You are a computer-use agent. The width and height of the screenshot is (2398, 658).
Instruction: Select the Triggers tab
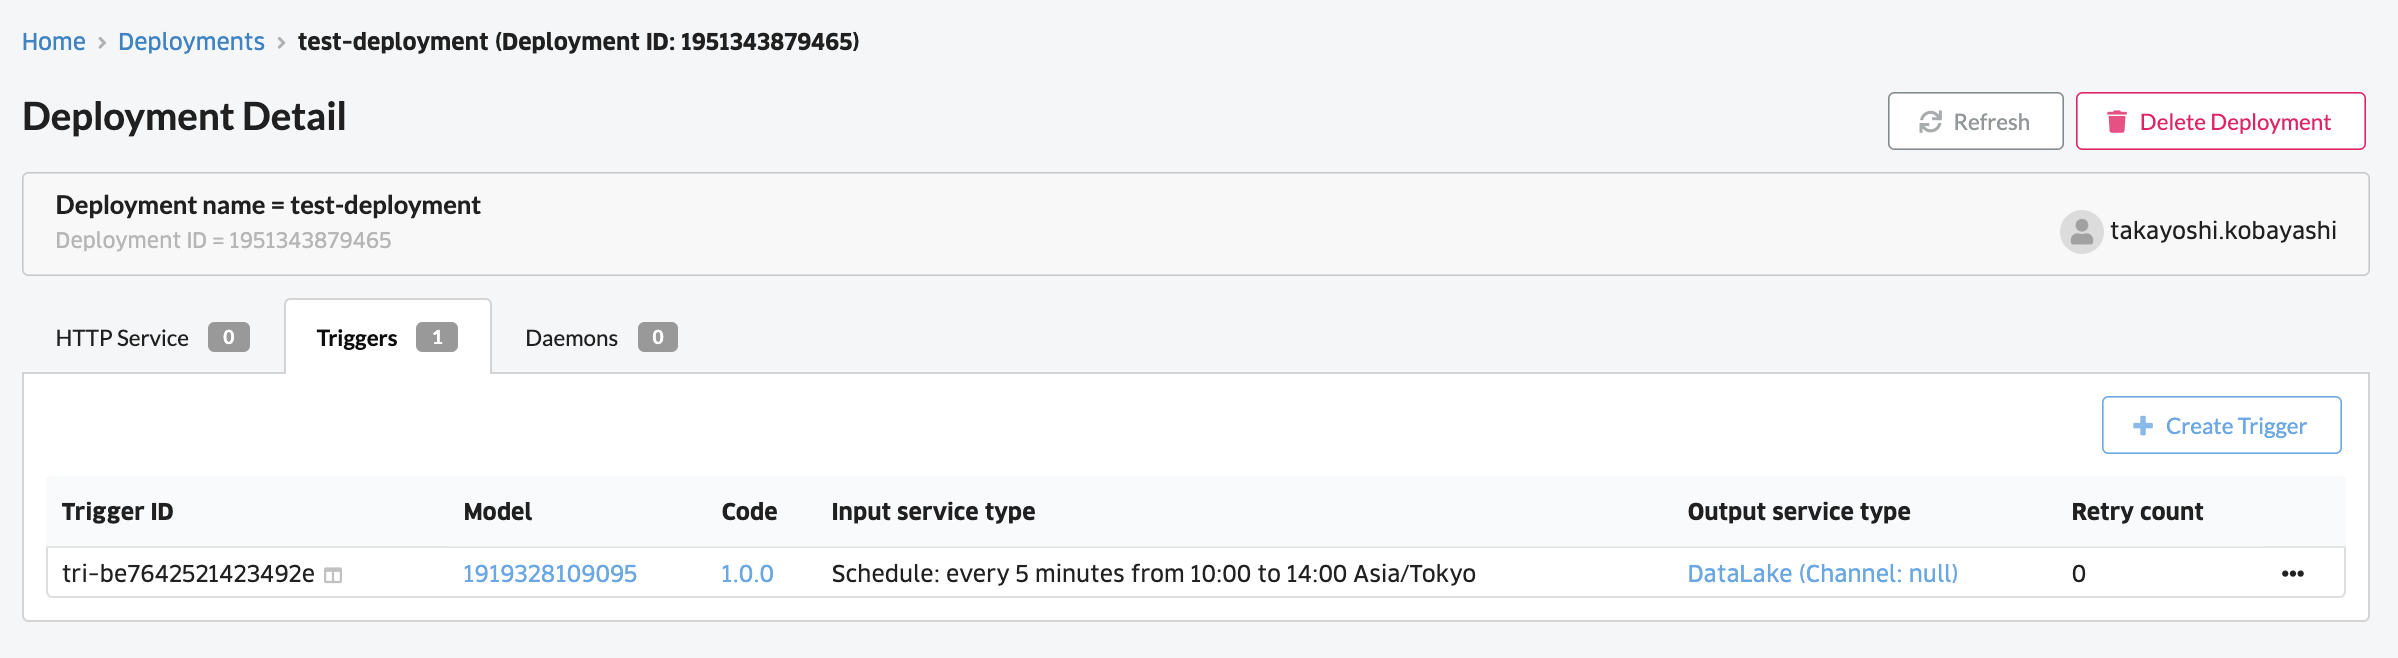tap(388, 337)
